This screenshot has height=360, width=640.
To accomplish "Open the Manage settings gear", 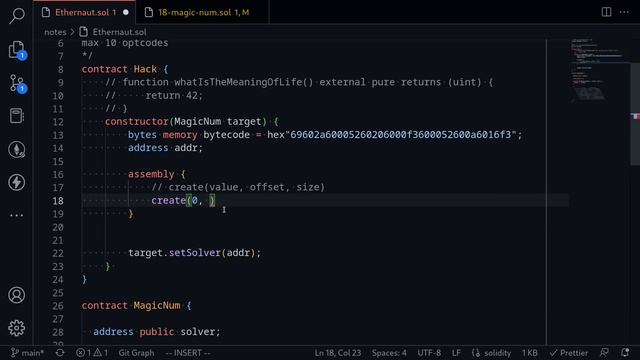I will coord(17,328).
